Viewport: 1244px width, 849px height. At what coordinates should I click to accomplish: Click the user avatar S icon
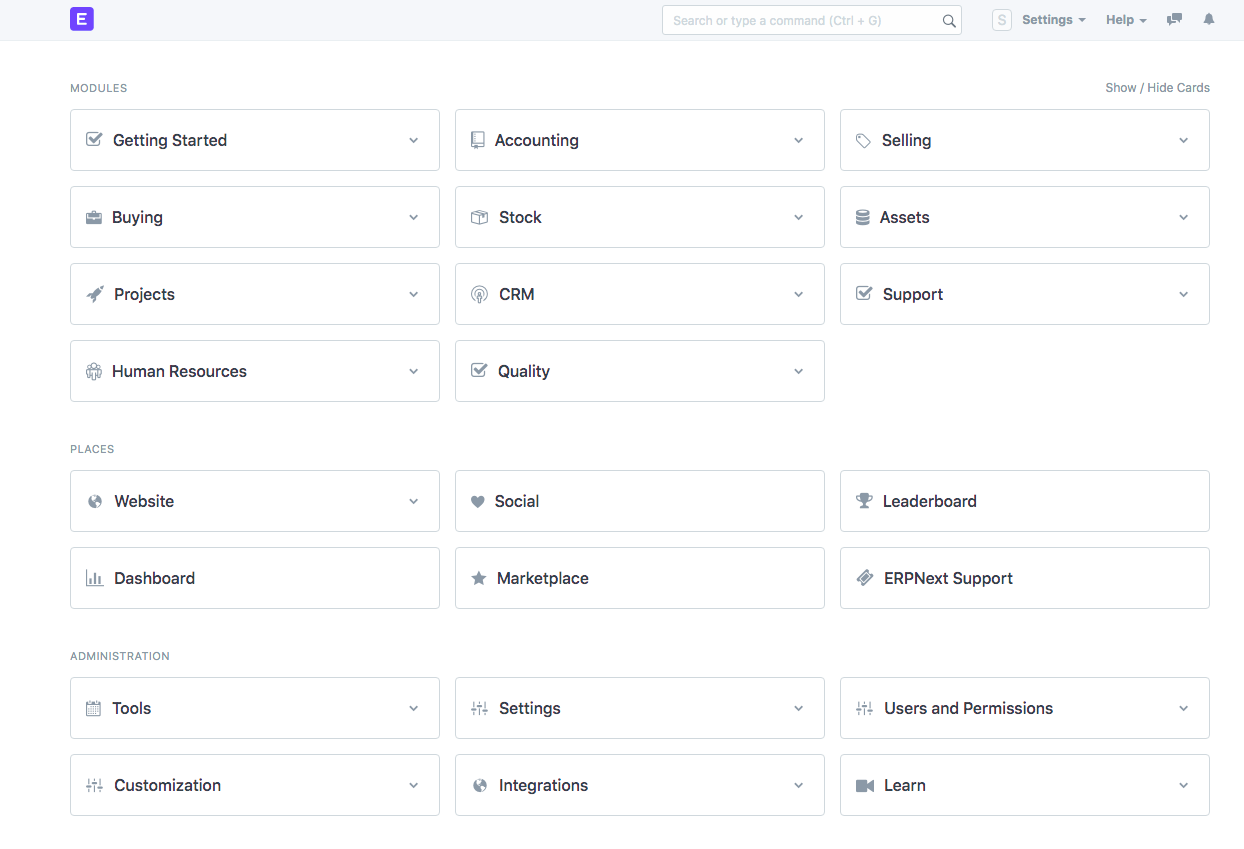coord(1002,20)
